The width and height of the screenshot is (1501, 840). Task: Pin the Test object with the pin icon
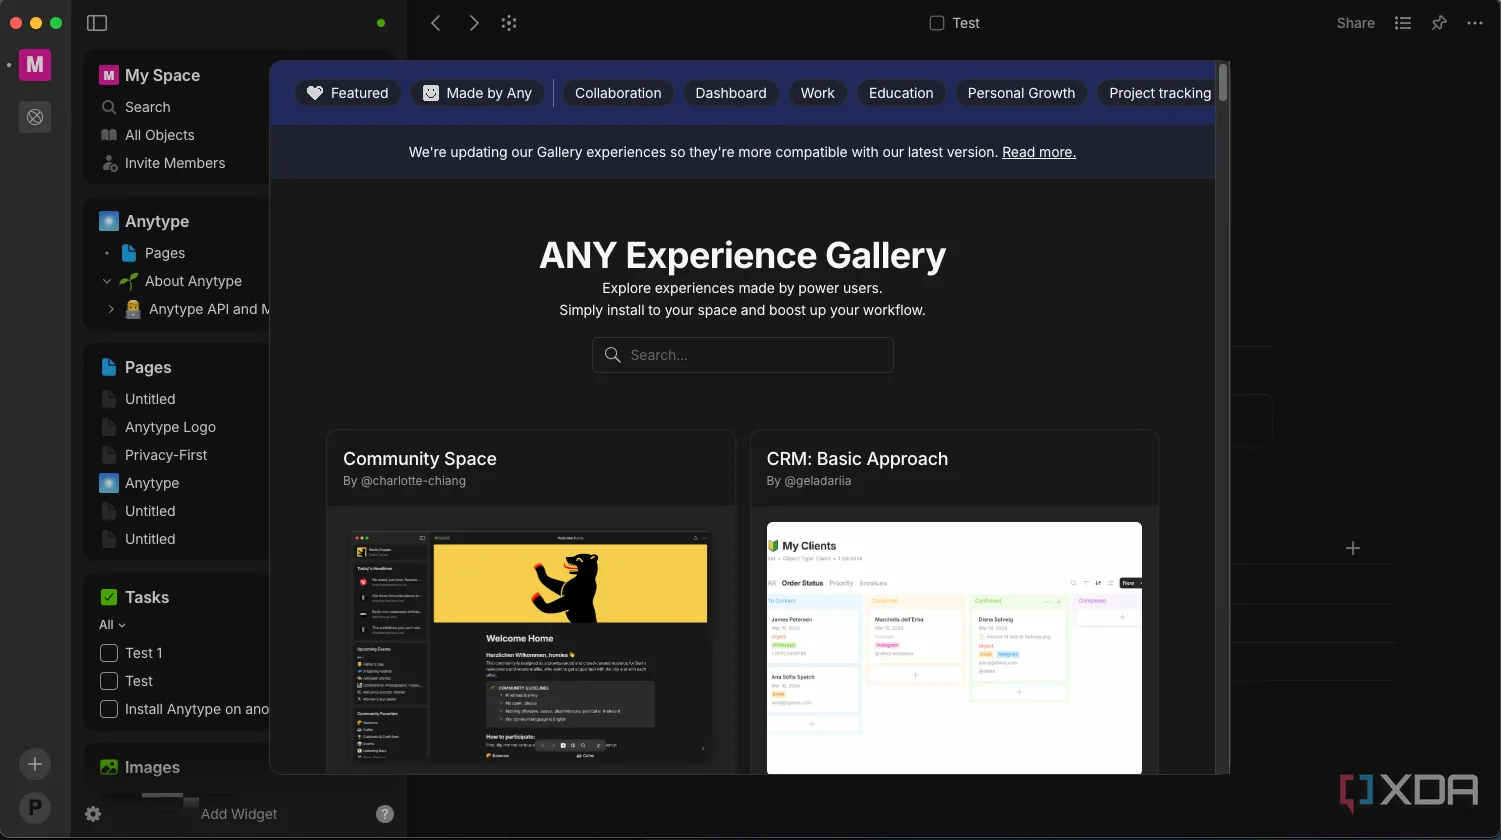[1439, 23]
